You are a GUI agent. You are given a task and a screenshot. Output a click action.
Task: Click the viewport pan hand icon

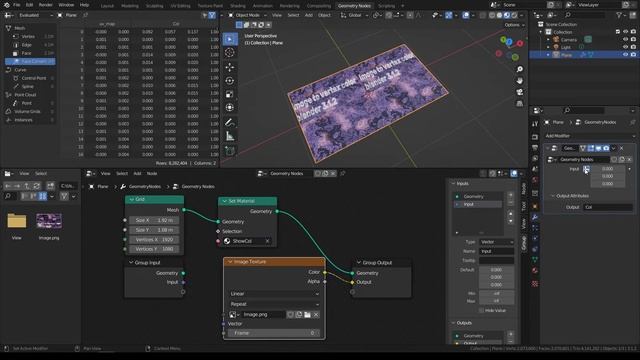click(519, 81)
